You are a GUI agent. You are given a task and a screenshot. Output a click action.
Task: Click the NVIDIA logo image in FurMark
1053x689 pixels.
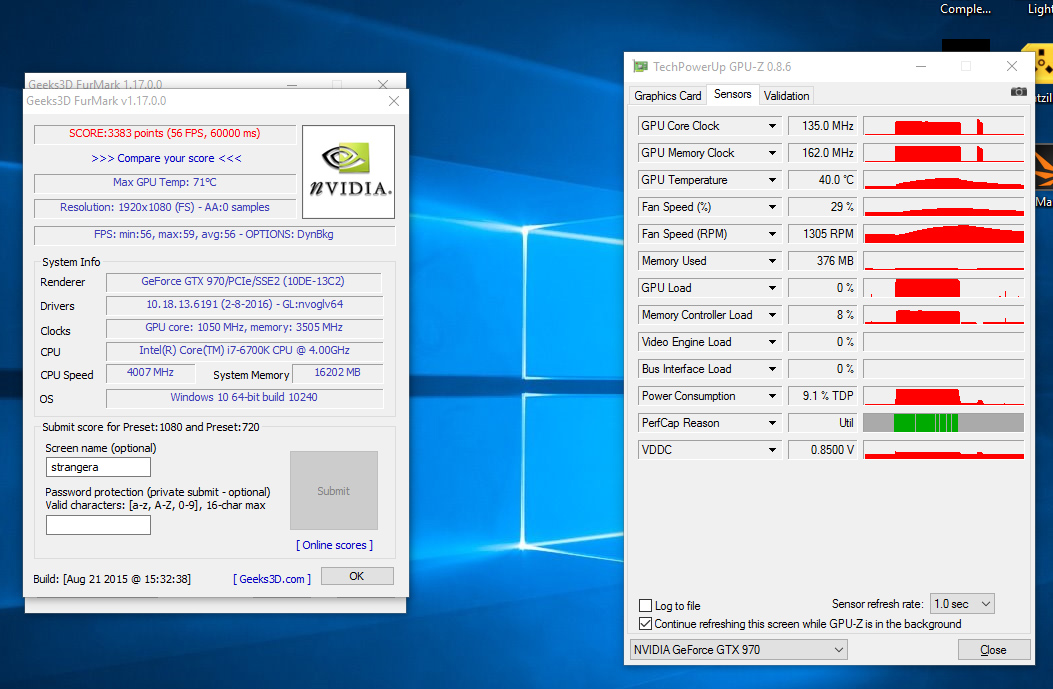point(348,171)
